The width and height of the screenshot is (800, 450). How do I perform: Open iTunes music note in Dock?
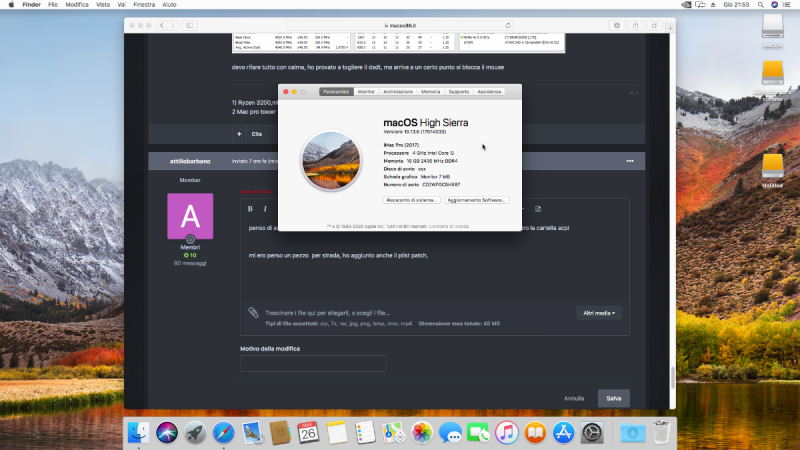(x=507, y=433)
